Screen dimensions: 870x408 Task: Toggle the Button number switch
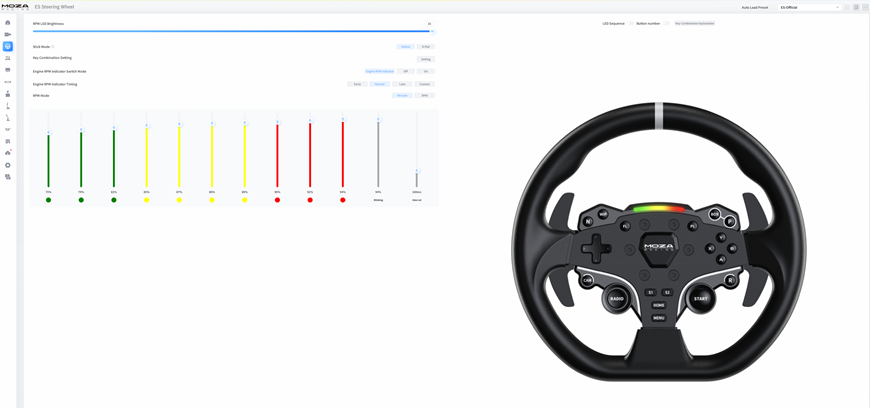[666, 23]
